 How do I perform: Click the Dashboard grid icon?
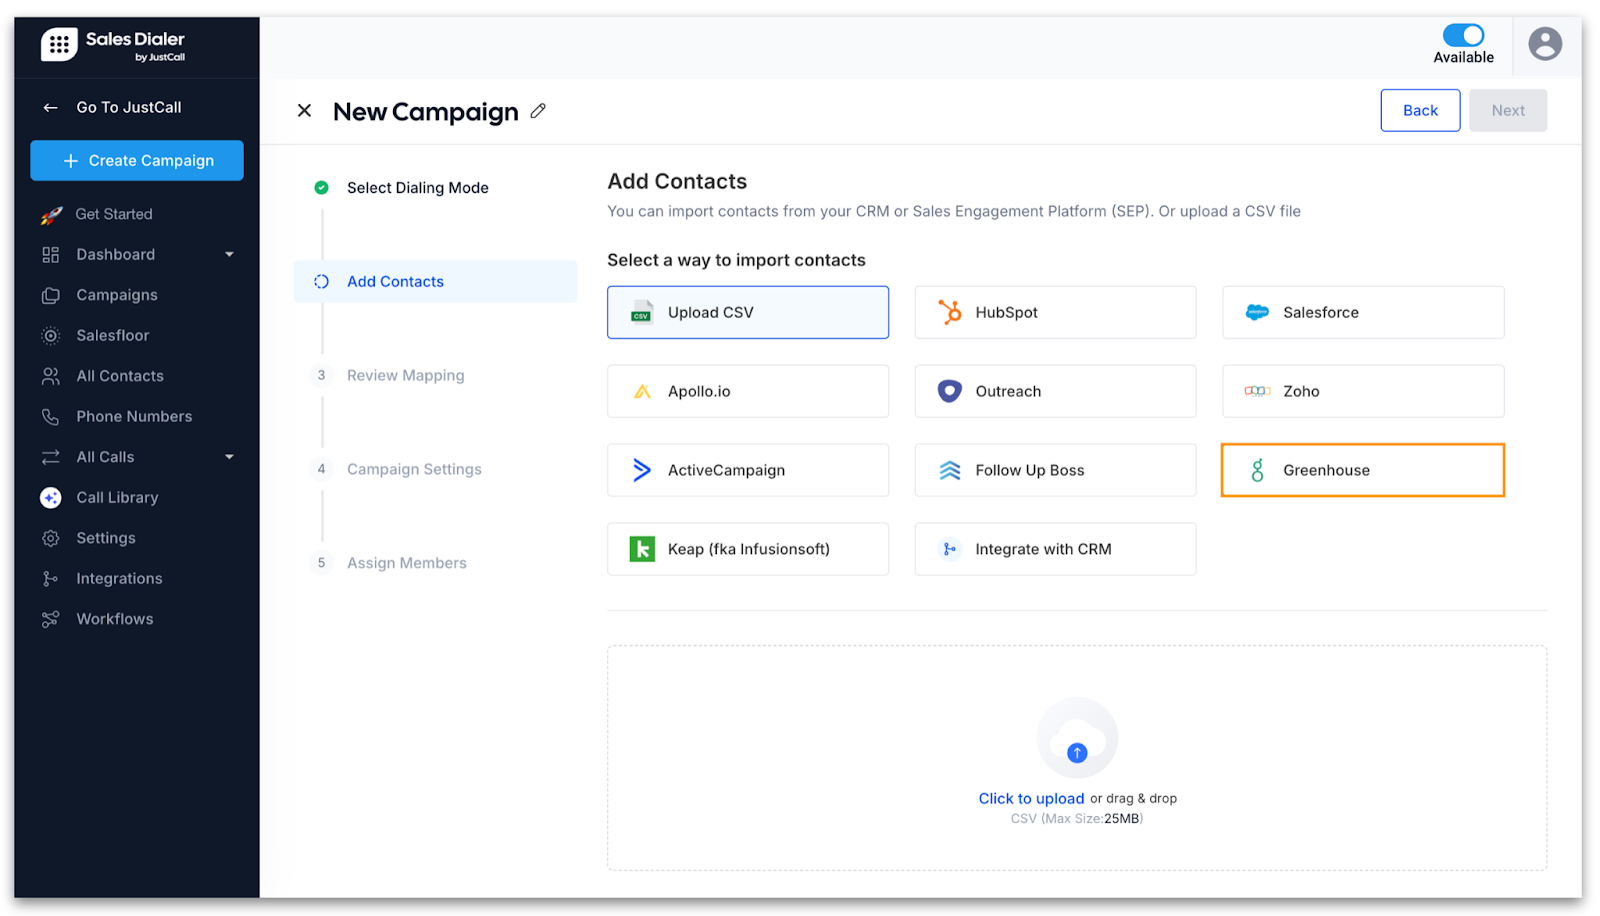click(x=50, y=255)
